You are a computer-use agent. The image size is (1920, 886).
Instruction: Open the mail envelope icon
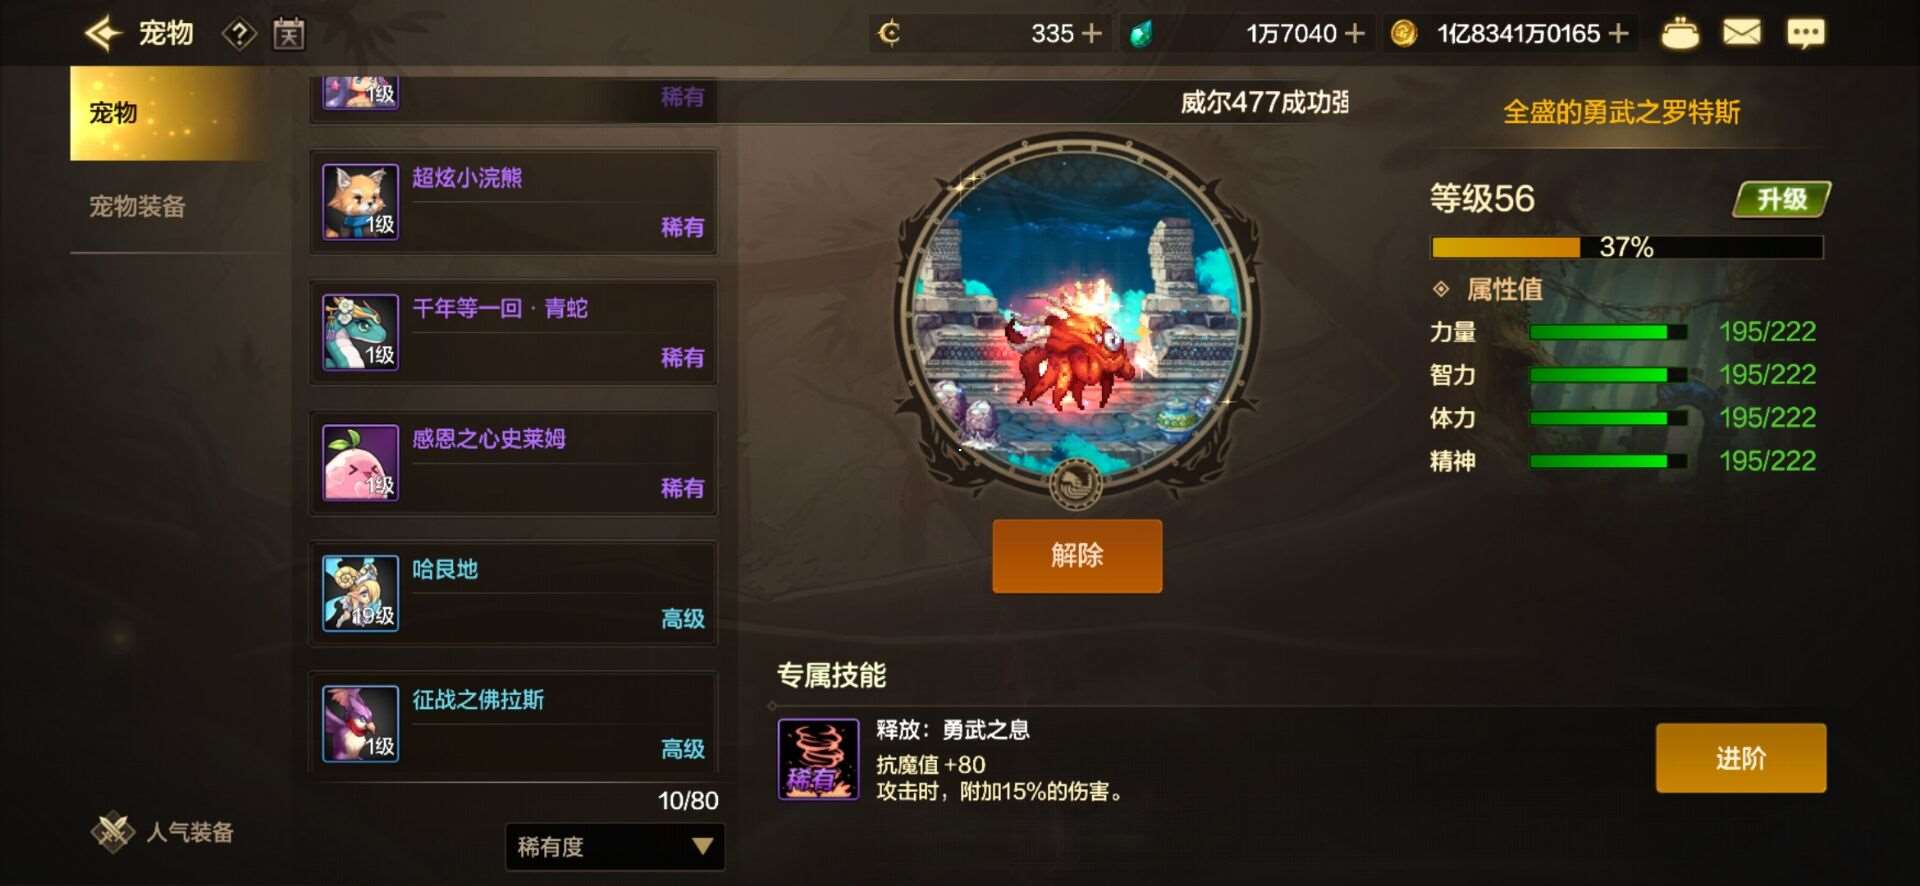(1742, 33)
